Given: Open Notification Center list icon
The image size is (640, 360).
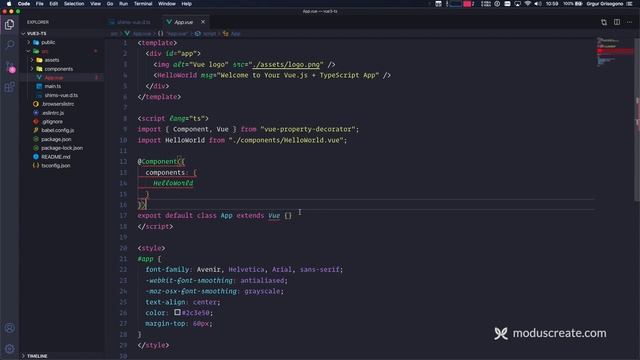Looking at the screenshot, I should coord(629,4).
